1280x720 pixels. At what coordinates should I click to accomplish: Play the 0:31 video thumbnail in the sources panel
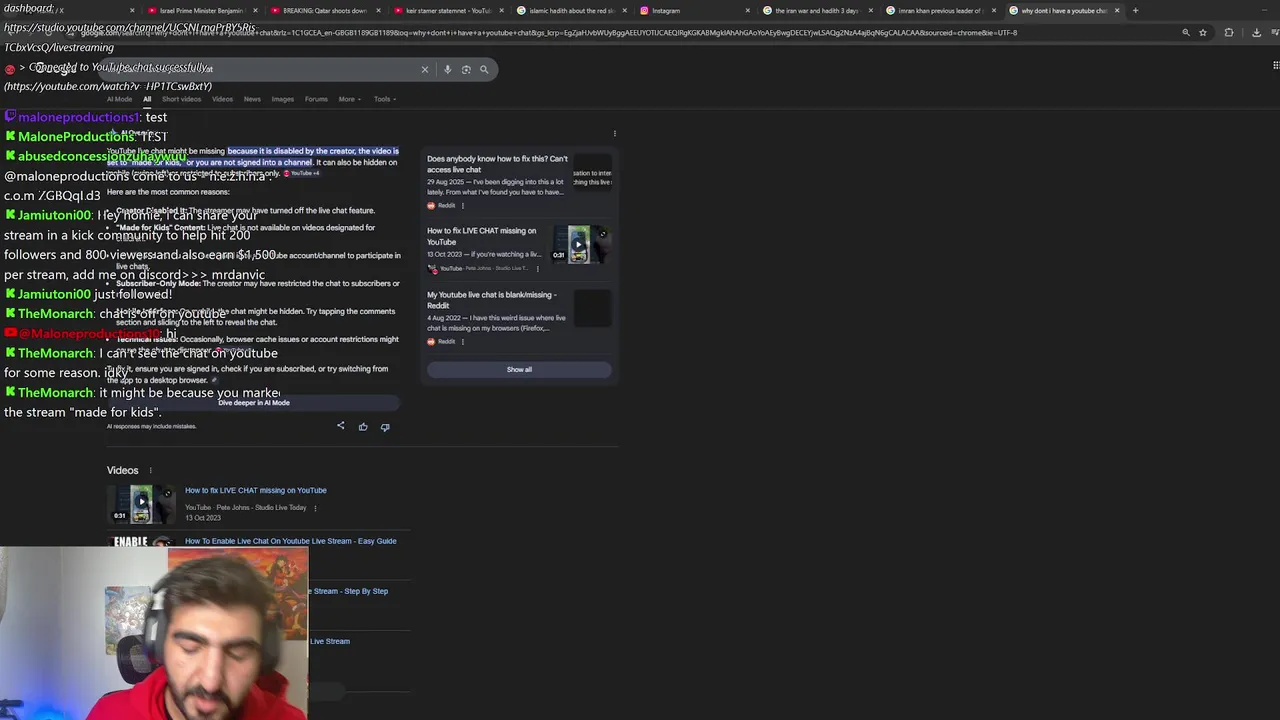(579, 244)
